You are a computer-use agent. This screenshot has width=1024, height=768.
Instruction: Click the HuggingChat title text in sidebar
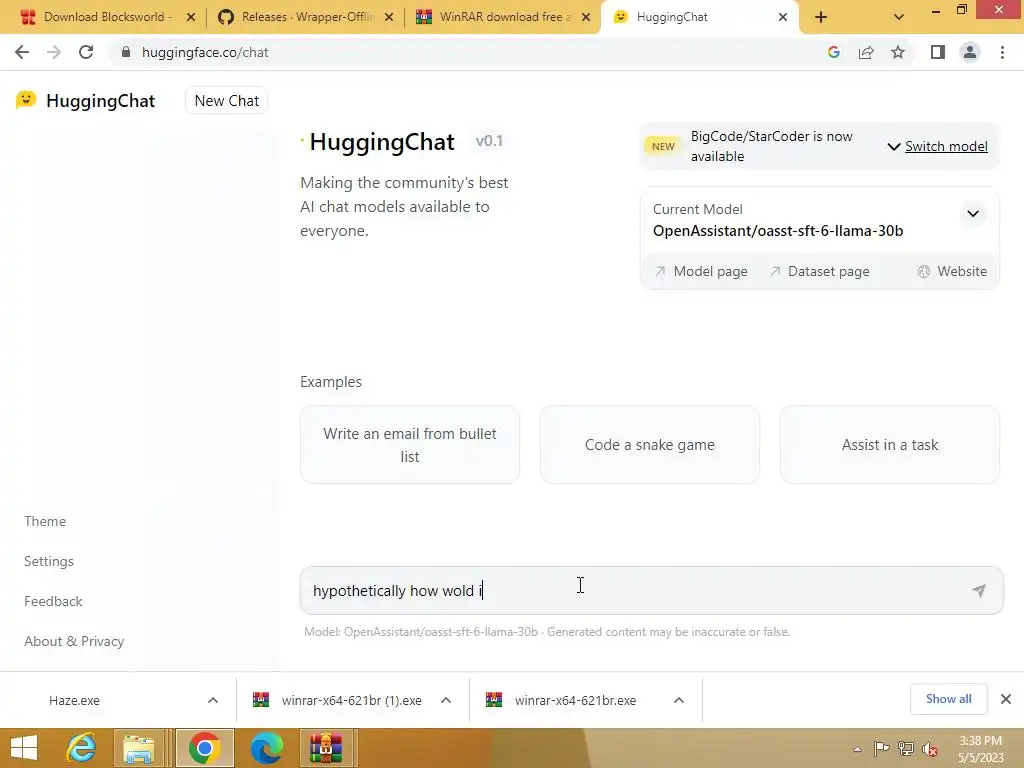pos(101,101)
